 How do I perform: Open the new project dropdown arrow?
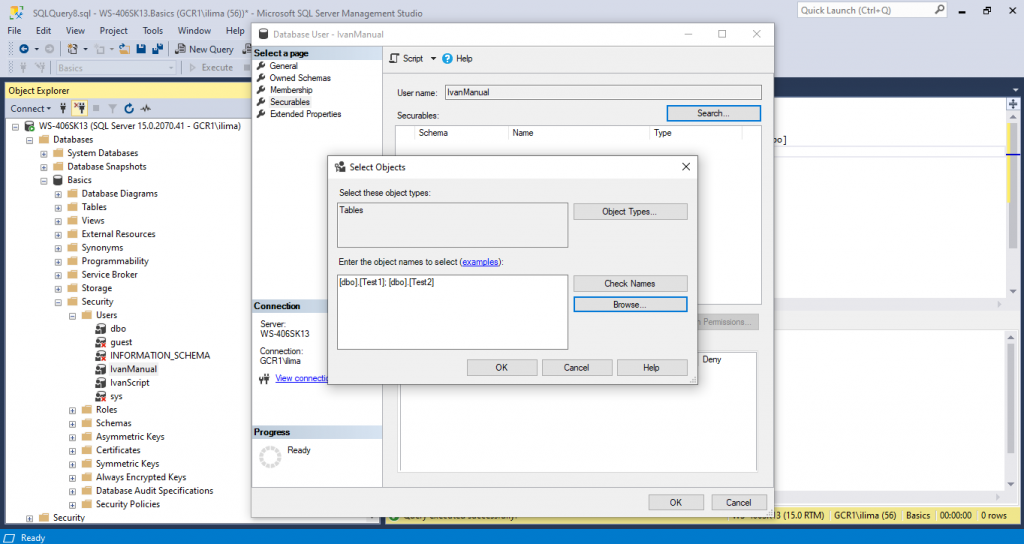86,49
